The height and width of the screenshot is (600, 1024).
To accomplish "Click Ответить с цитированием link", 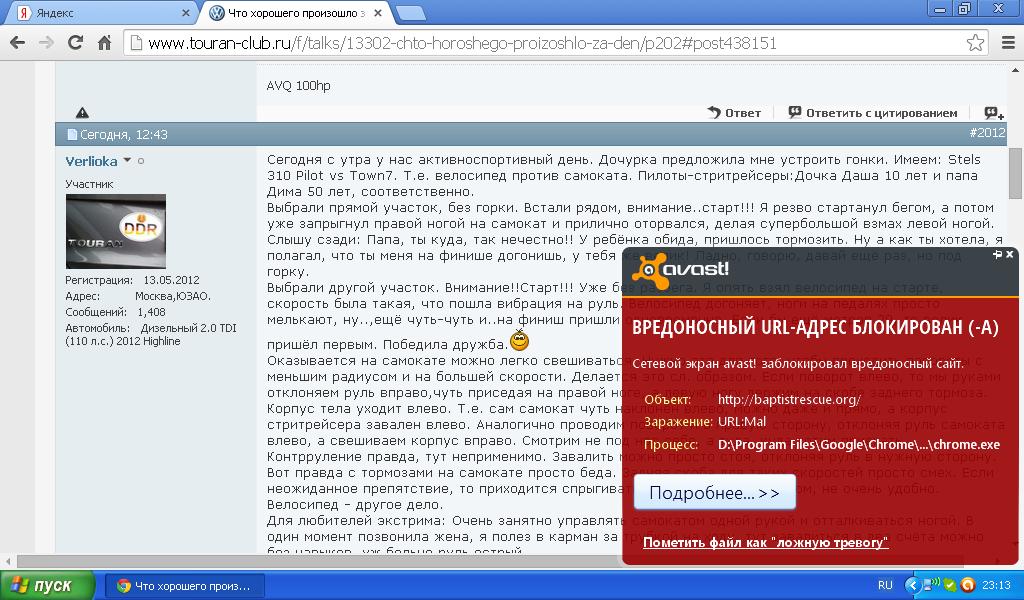I will tap(873, 113).
